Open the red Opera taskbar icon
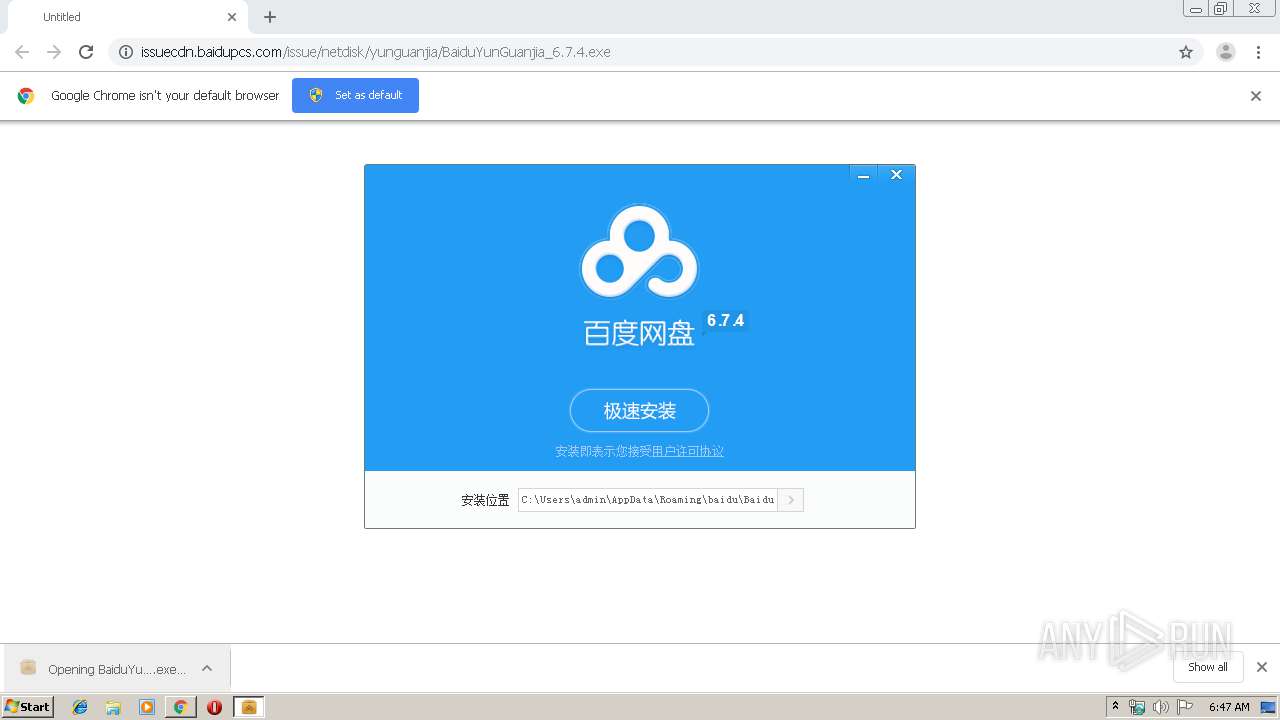This screenshot has height=720, width=1280. click(214, 707)
